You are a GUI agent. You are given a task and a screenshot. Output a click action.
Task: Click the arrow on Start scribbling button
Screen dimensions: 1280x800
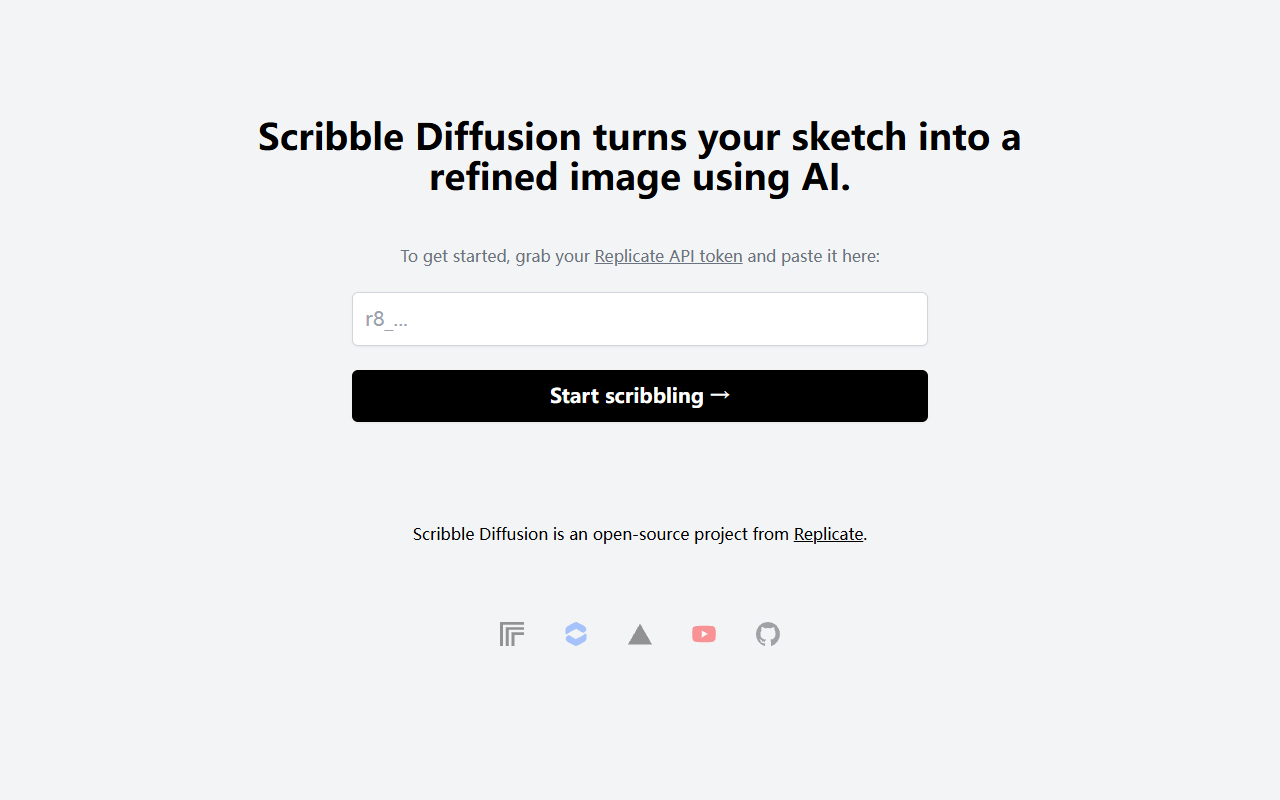coord(720,395)
